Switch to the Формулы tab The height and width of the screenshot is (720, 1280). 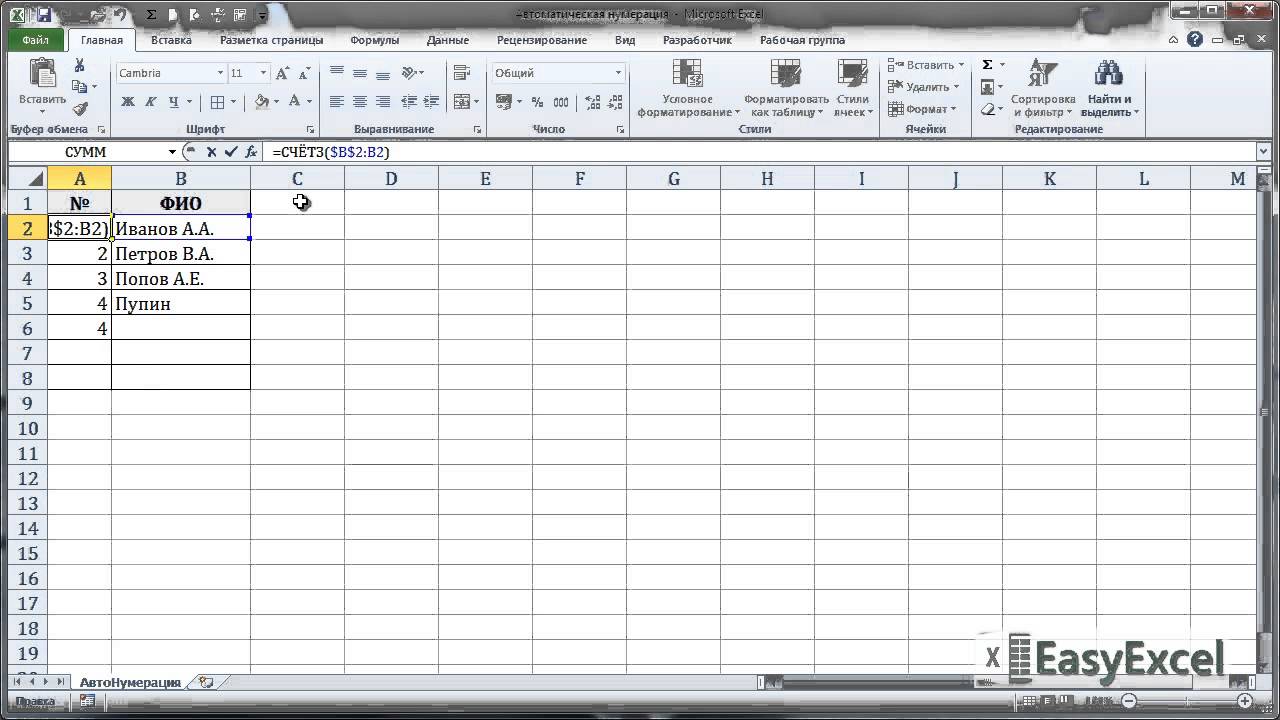(374, 40)
